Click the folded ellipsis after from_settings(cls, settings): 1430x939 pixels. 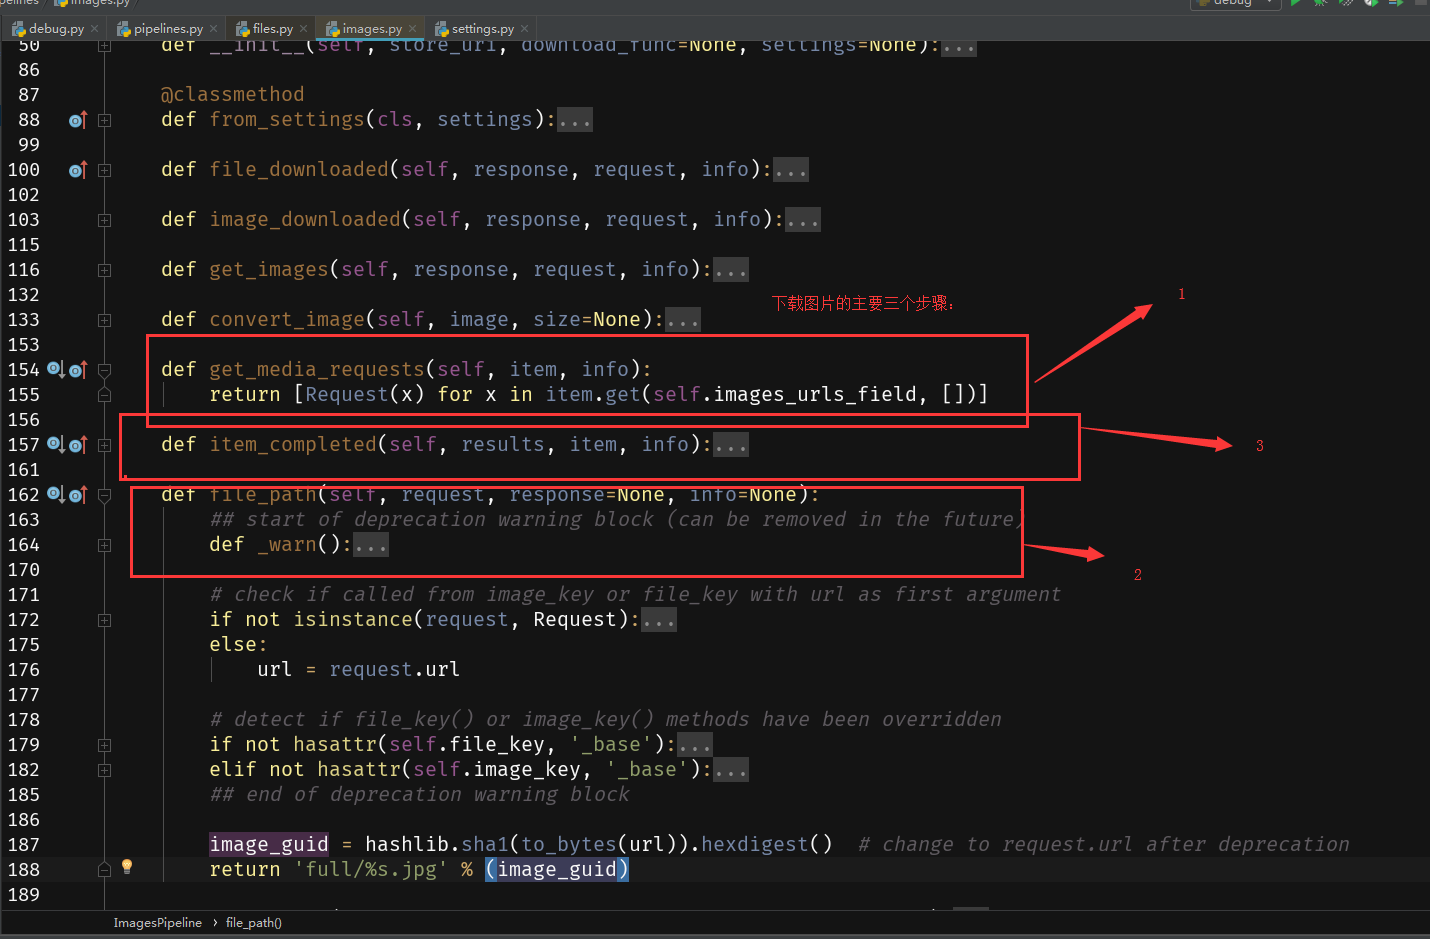click(575, 120)
